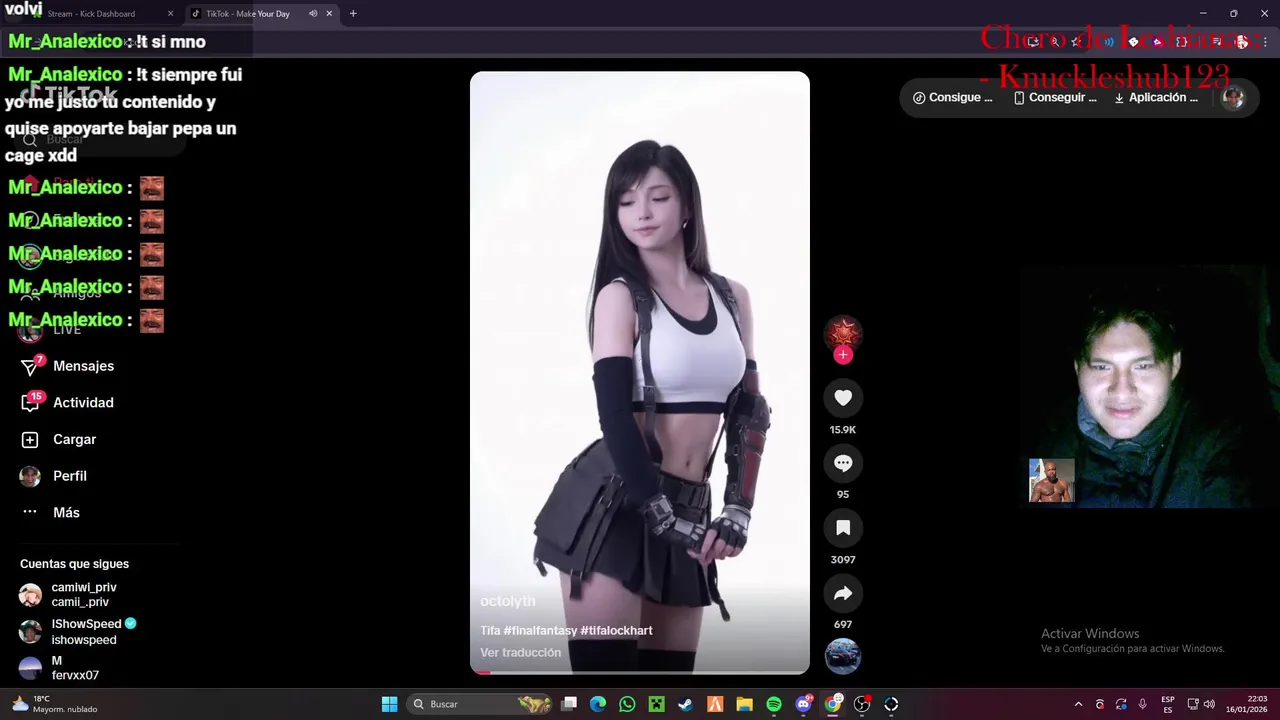Click the Conseguir button with phone icon

click(1055, 98)
